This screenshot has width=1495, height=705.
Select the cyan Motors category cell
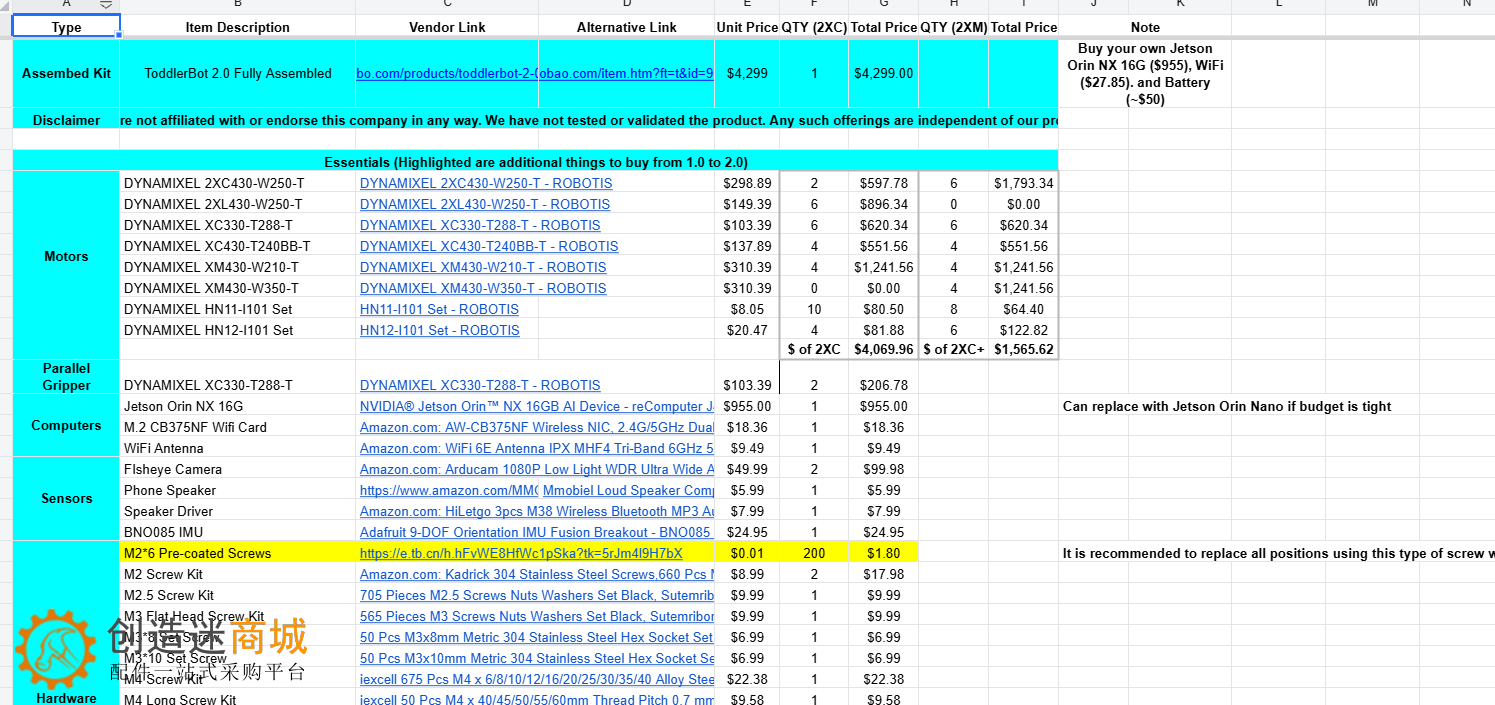[66, 257]
